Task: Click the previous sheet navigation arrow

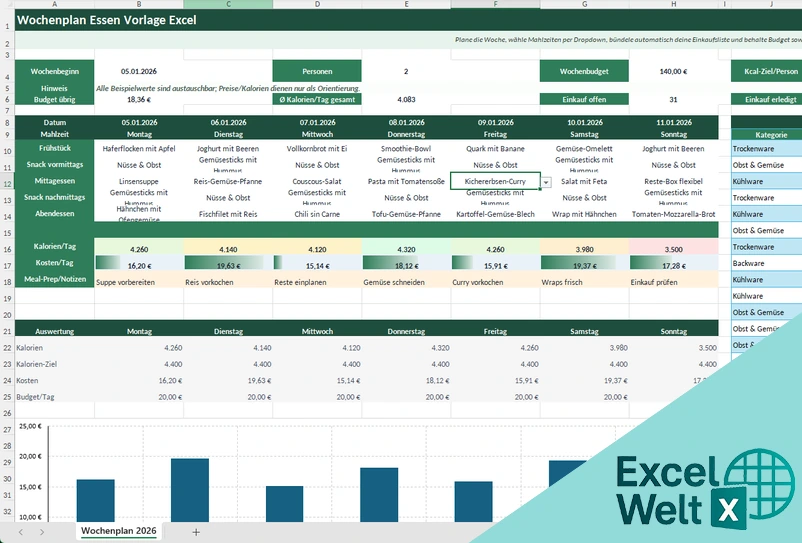Action: tap(21, 532)
